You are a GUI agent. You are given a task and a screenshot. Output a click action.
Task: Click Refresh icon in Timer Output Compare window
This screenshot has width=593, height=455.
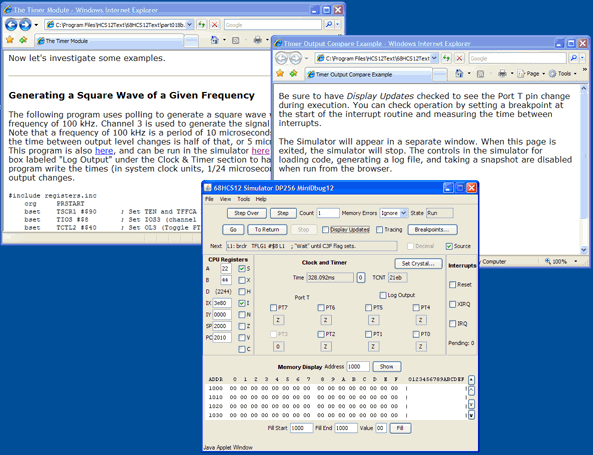coord(447,58)
